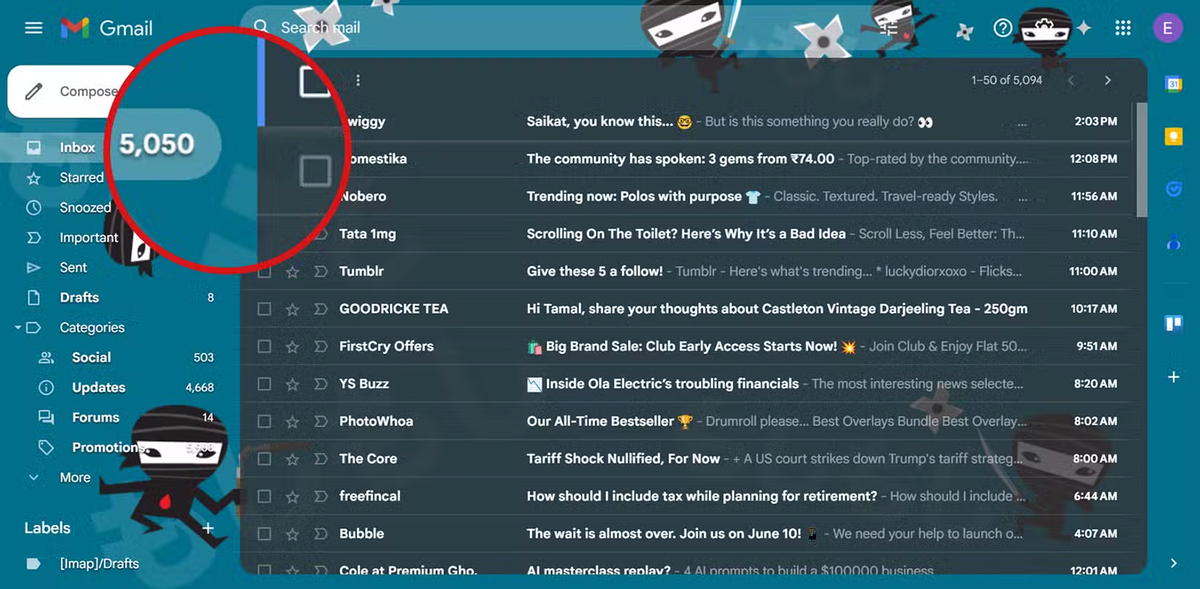Open Google Calendar in the side panel
Viewport: 1200px width, 589px height.
tap(1174, 84)
